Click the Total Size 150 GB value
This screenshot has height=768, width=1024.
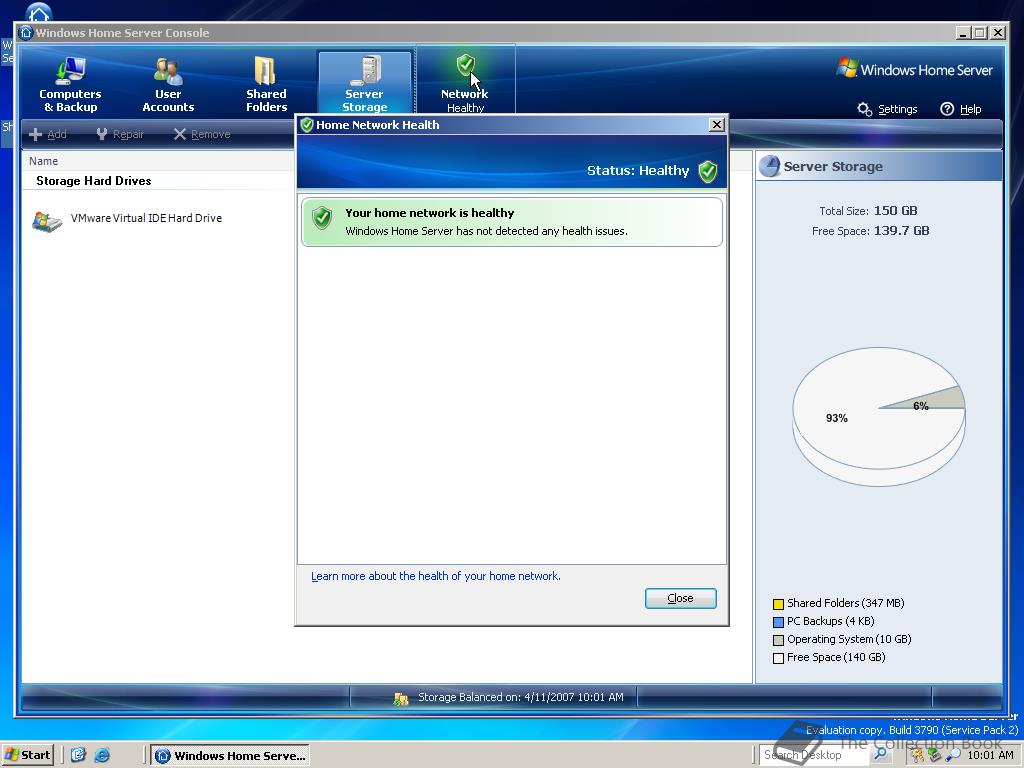(x=895, y=210)
